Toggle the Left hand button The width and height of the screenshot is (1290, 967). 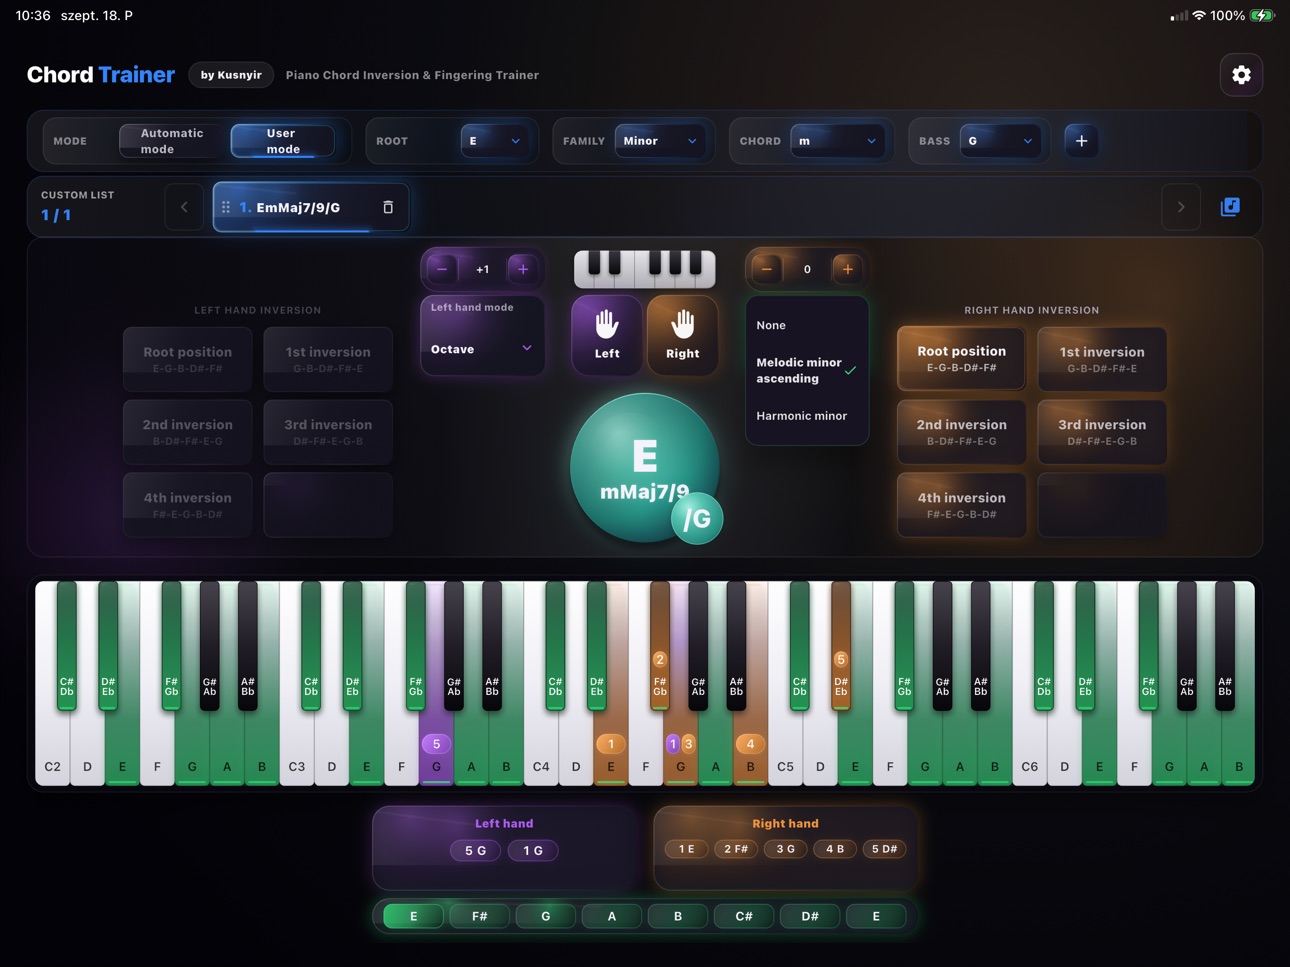[607, 334]
